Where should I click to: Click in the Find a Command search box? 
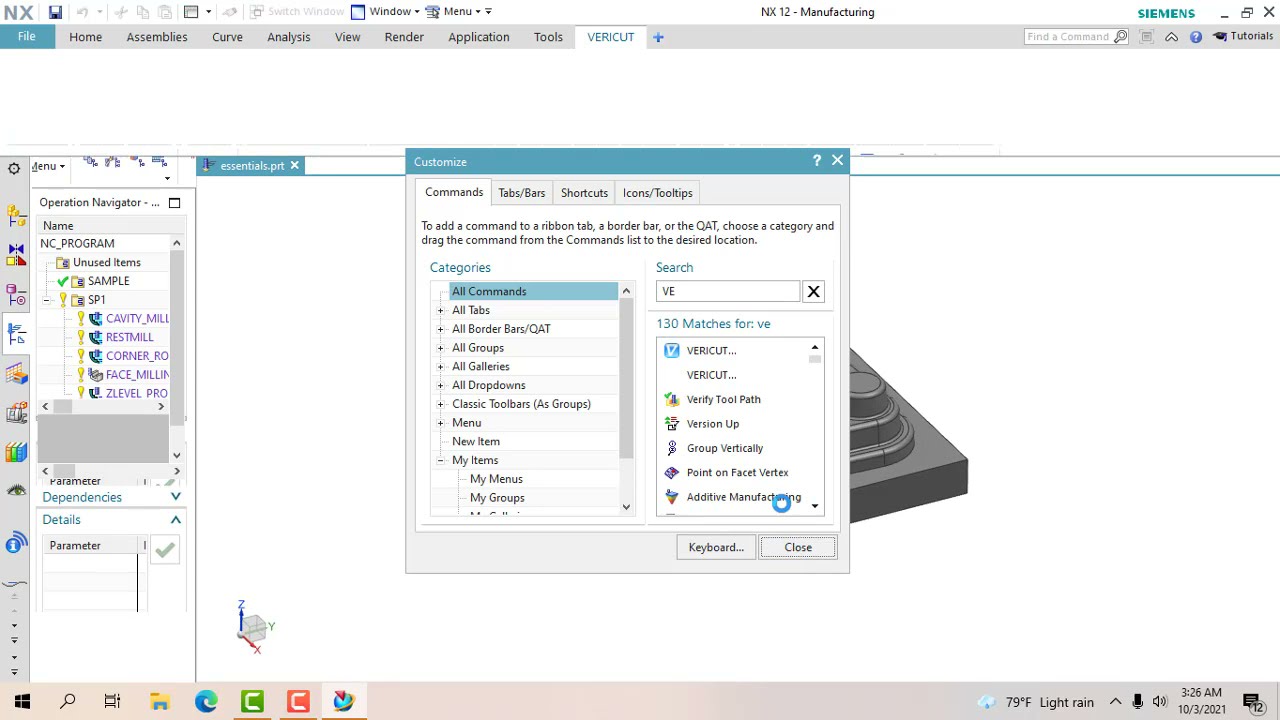point(1069,37)
